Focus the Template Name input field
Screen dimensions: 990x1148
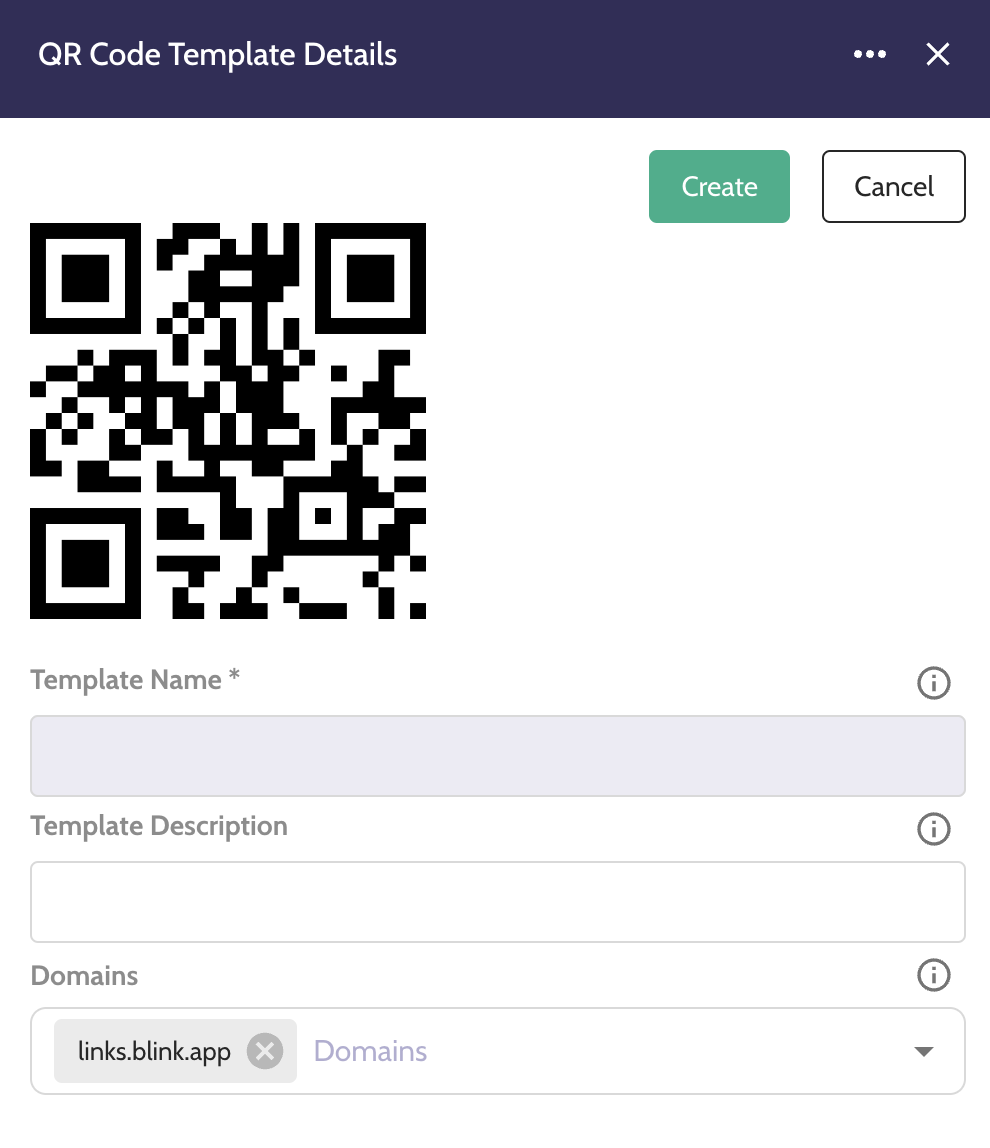498,756
